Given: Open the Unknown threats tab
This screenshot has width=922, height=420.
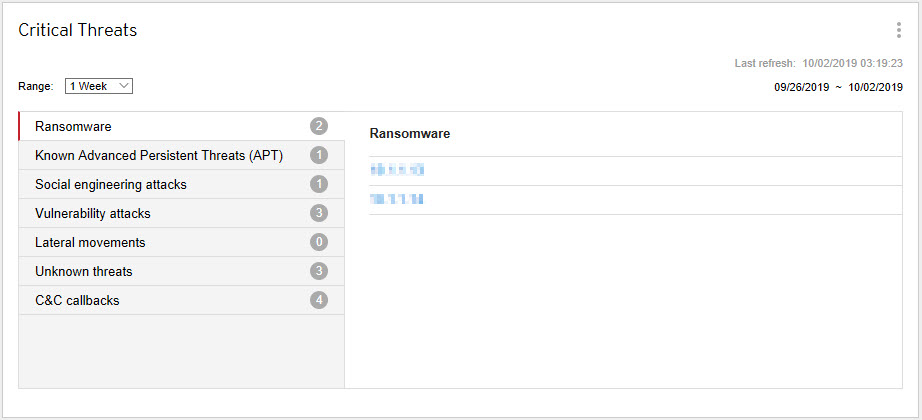Looking at the screenshot, I should (83, 271).
